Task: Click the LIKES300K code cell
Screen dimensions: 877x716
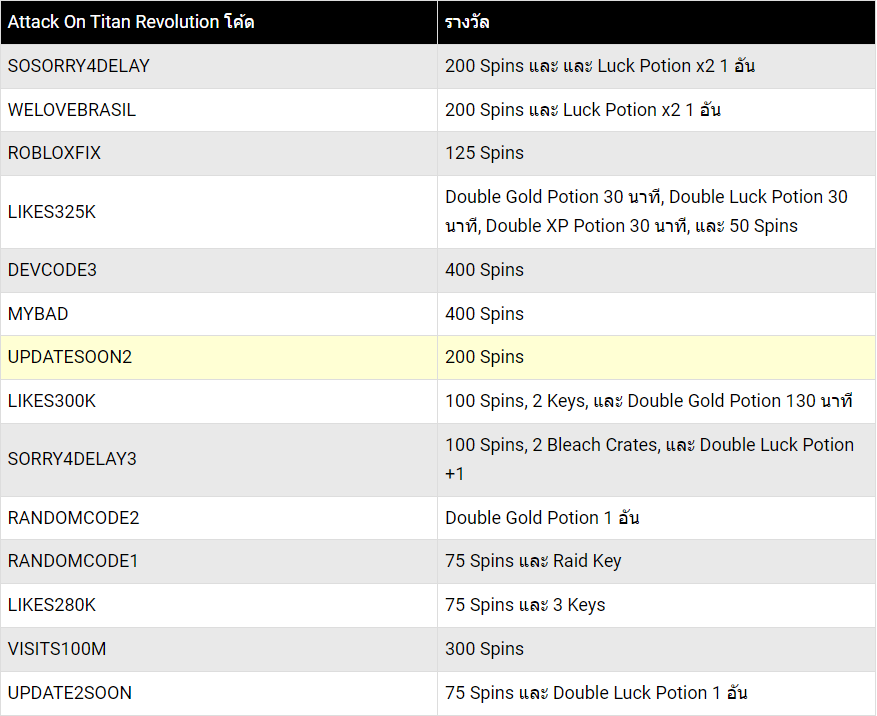Action: [219, 401]
